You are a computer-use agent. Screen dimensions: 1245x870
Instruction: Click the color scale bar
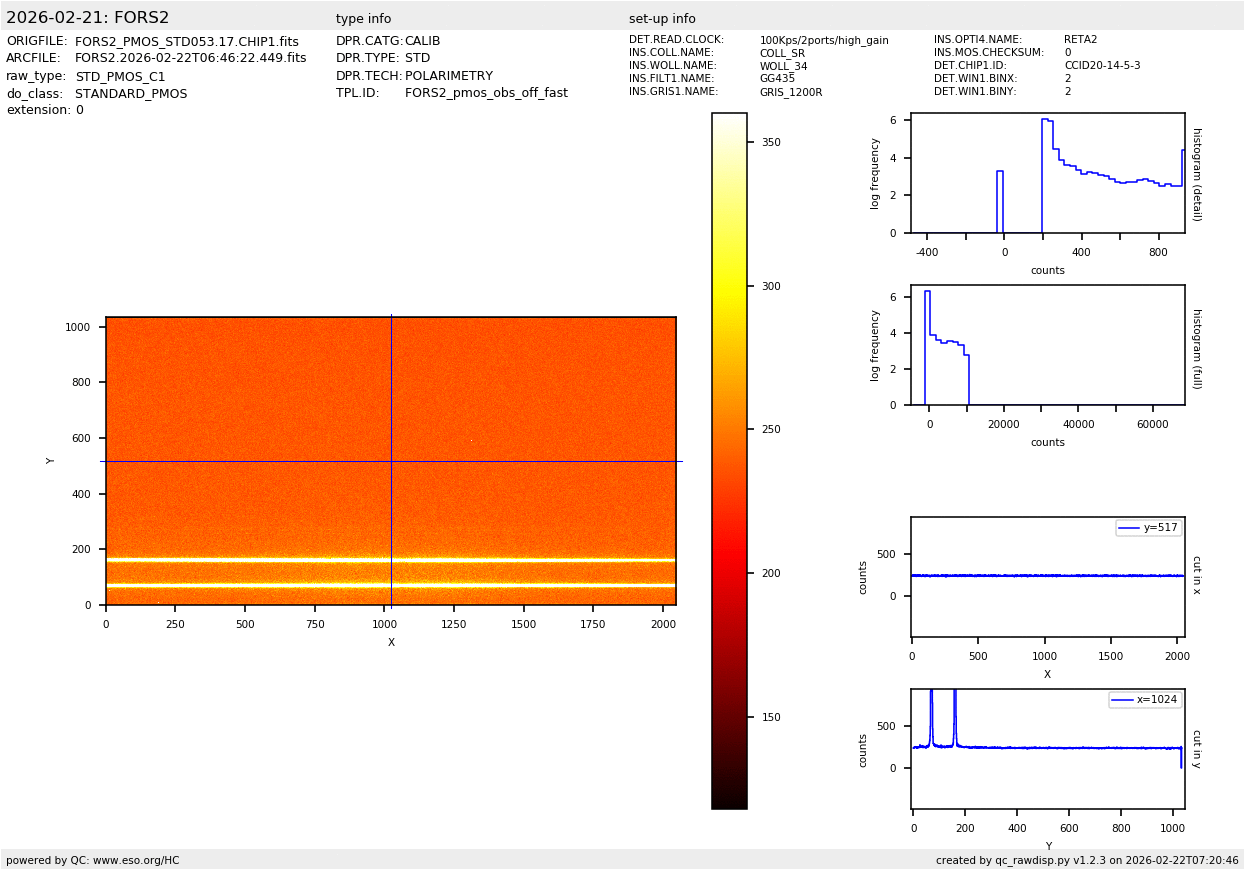click(729, 460)
